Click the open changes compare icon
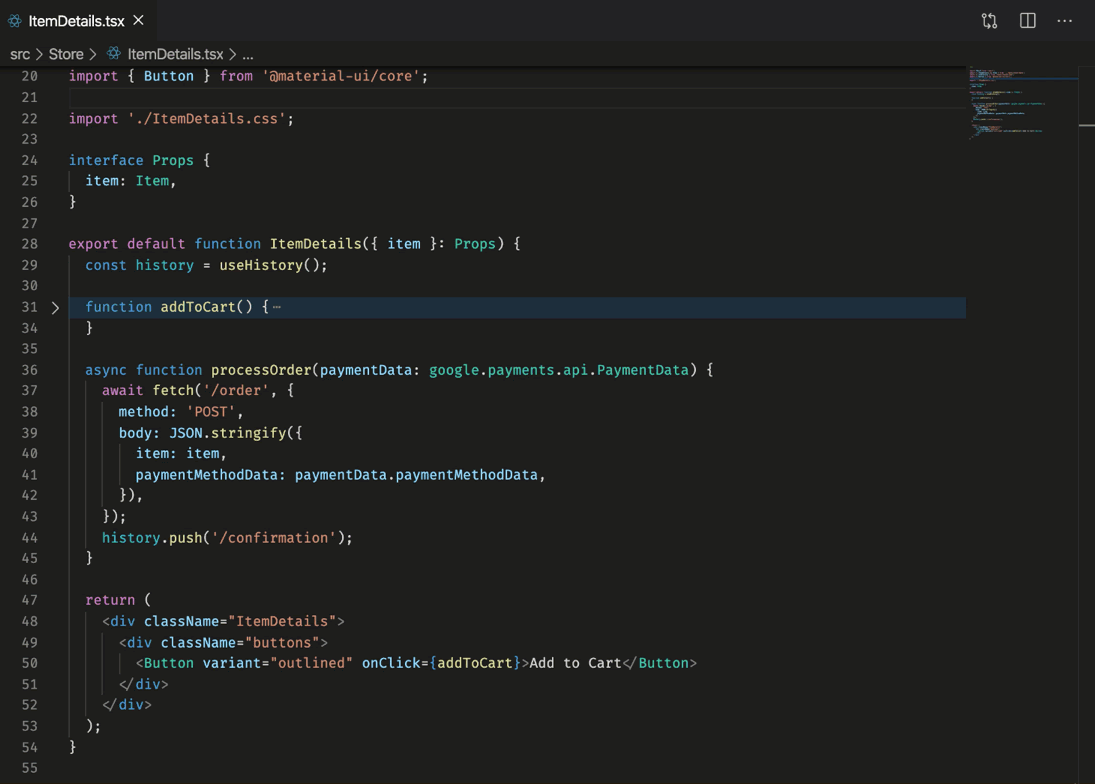The width and height of the screenshot is (1095, 784). (x=989, y=21)
